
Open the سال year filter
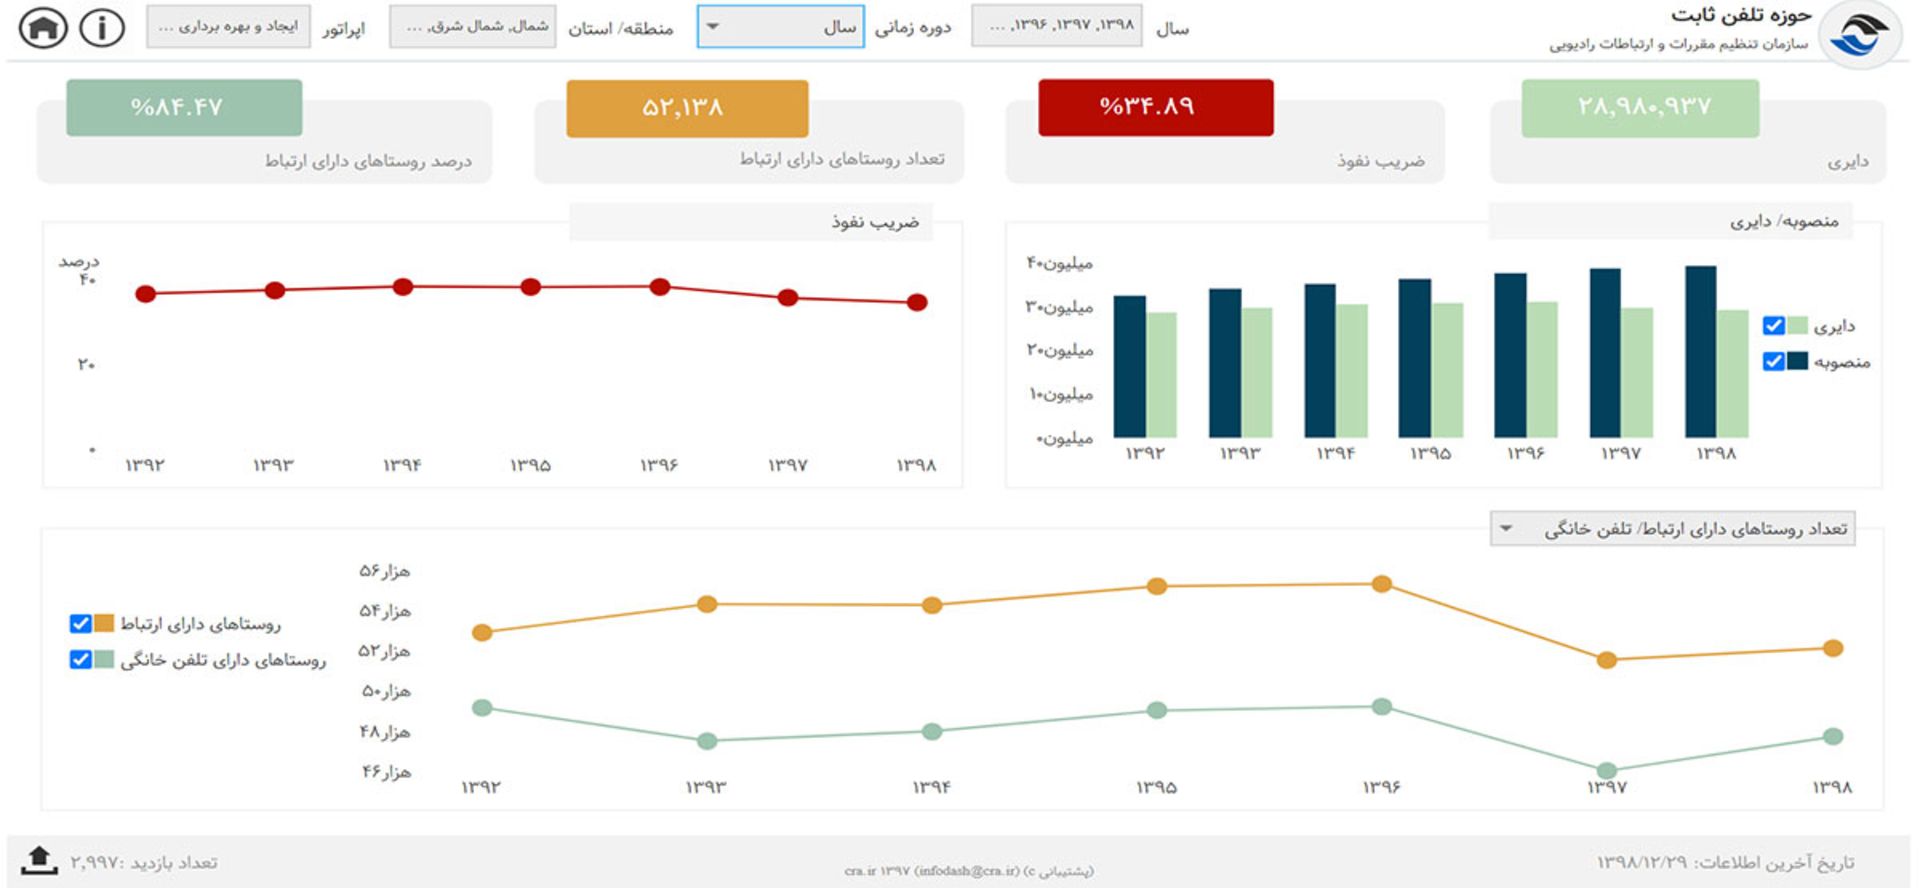pos(1056,26)
